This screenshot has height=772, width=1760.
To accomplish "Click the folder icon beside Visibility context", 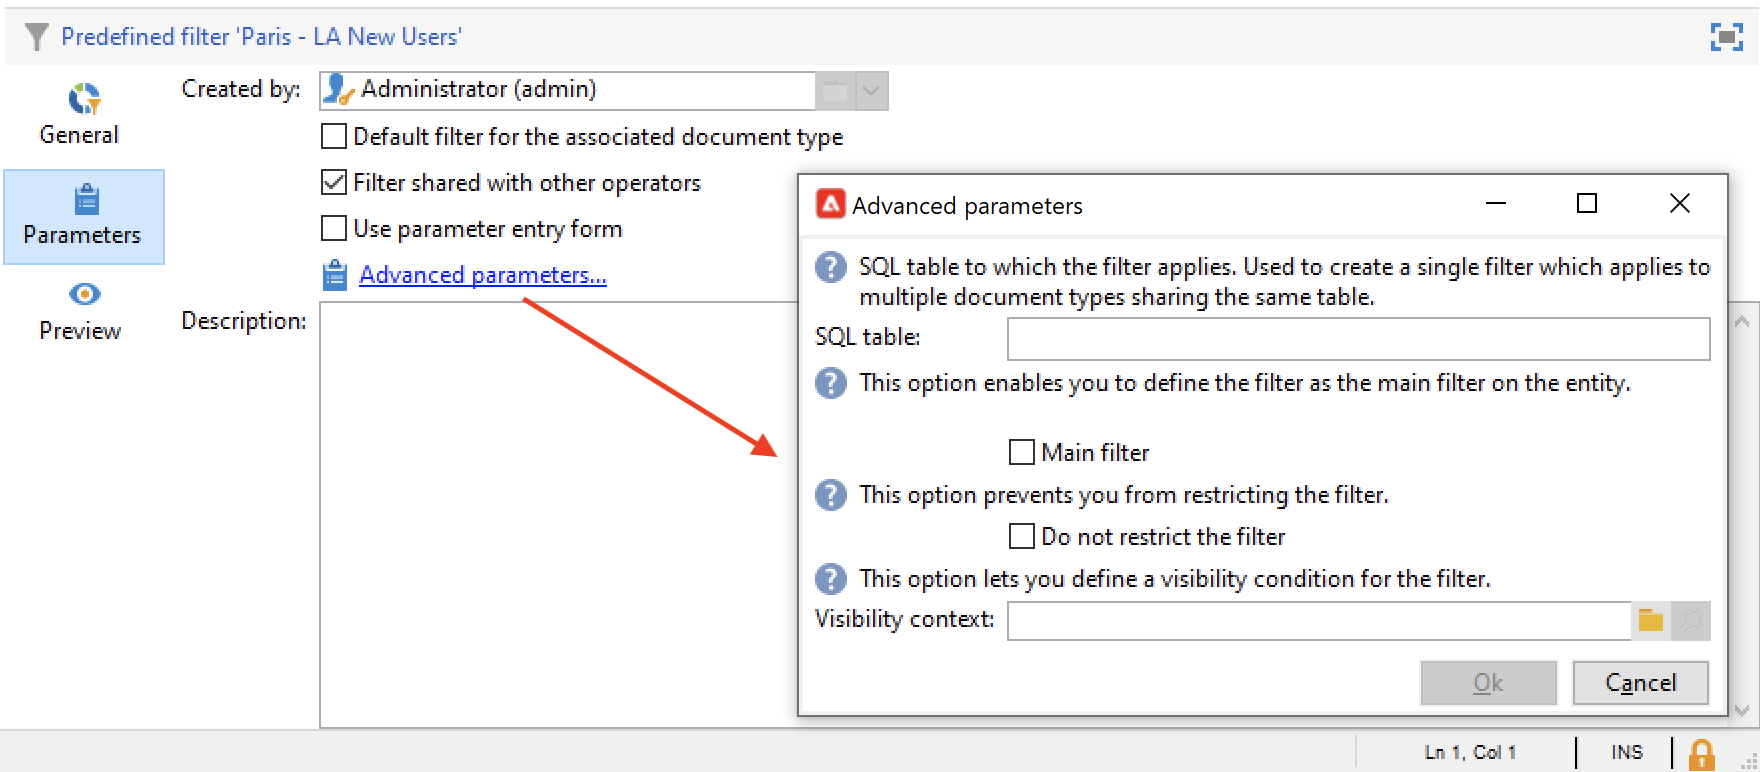I will (x=1651, y=621).
